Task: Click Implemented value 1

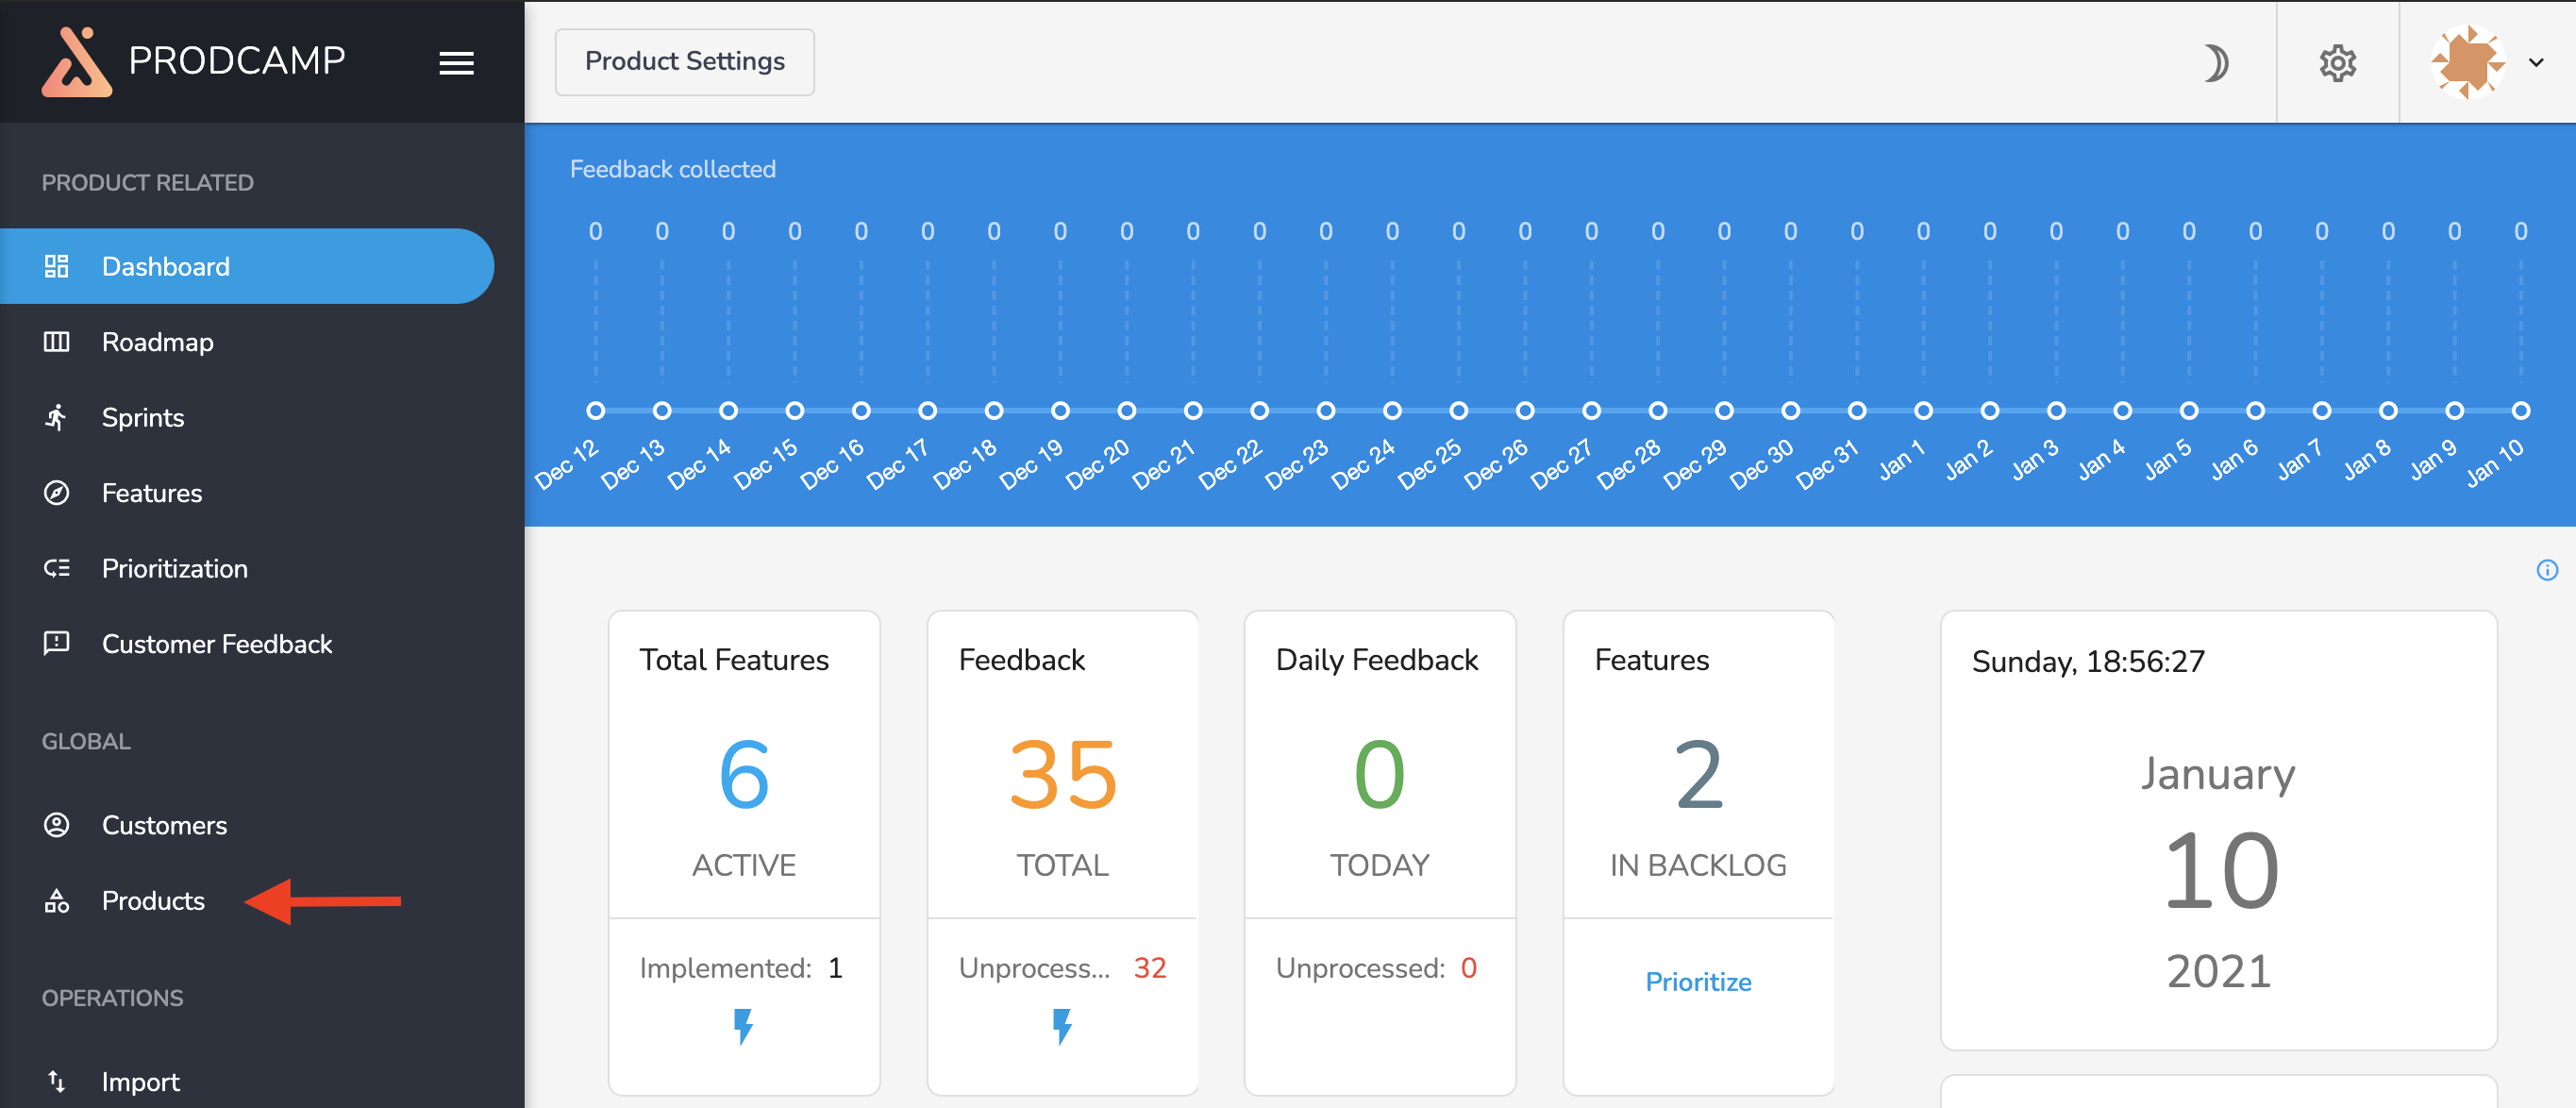Action: [x=835, y=968]
